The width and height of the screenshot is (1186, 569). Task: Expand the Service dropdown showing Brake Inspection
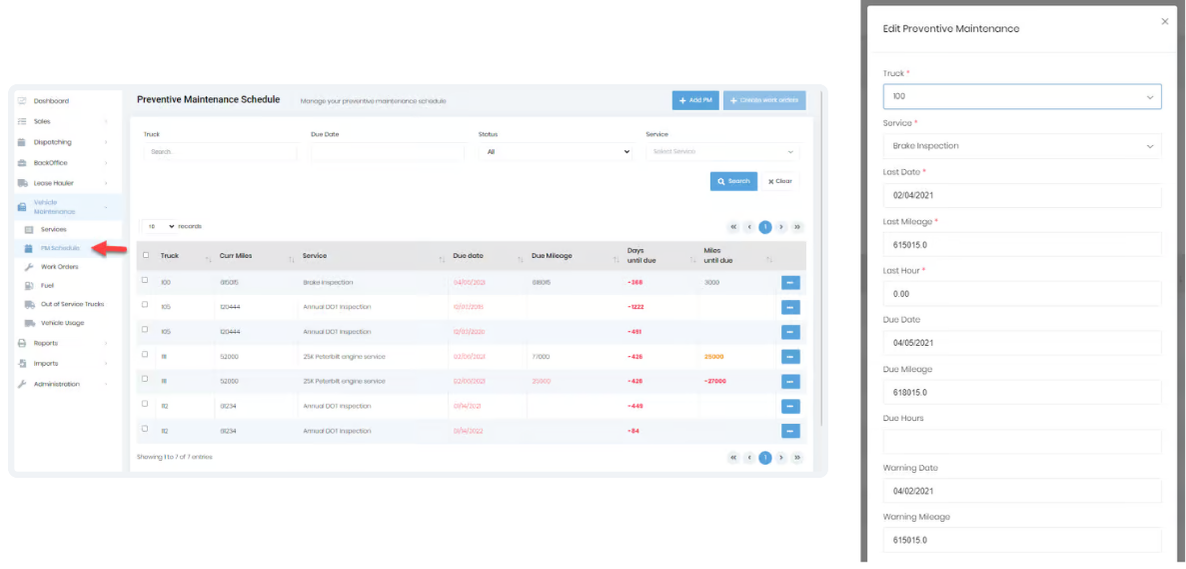point(1021,146)
